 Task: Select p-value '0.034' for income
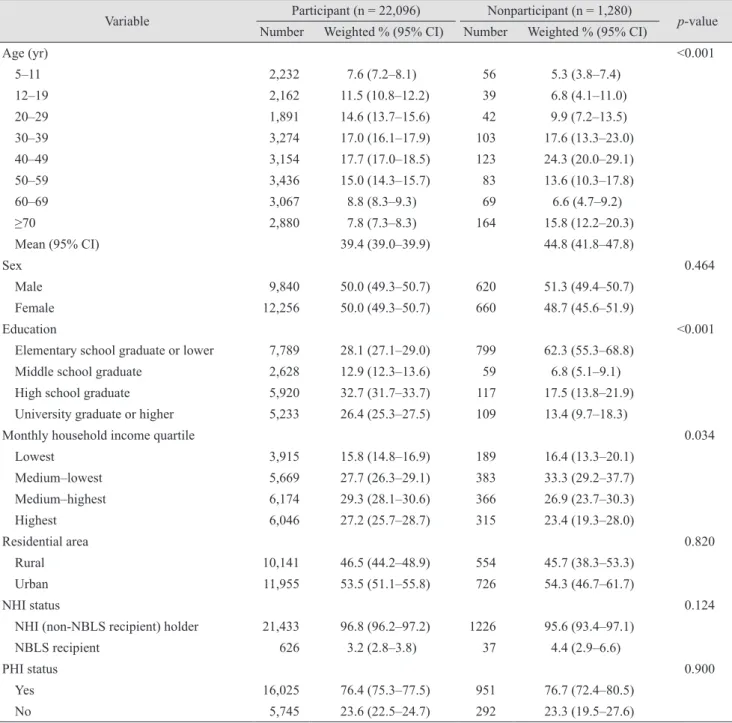699,435
